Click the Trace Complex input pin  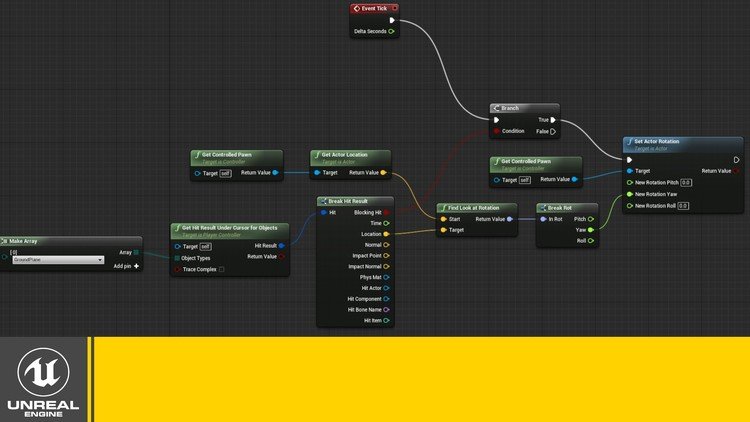pos(177,269)
